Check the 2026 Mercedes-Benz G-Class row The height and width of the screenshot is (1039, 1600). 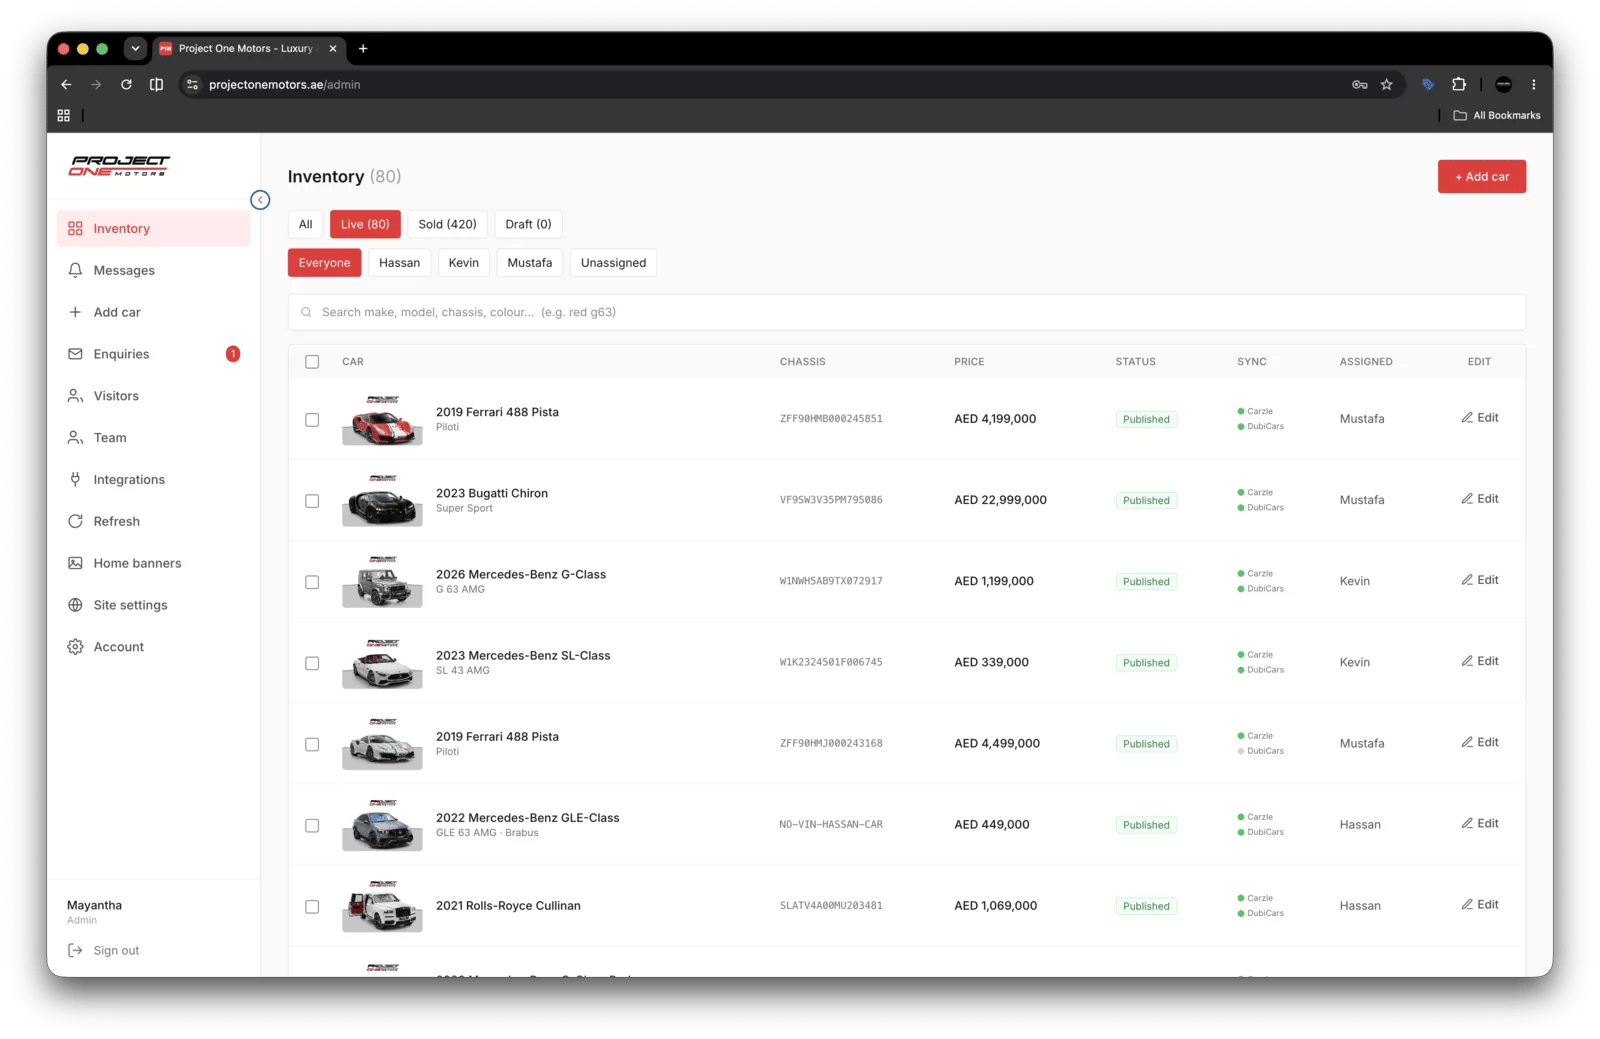pyautogui.click(x=312, y=582)
